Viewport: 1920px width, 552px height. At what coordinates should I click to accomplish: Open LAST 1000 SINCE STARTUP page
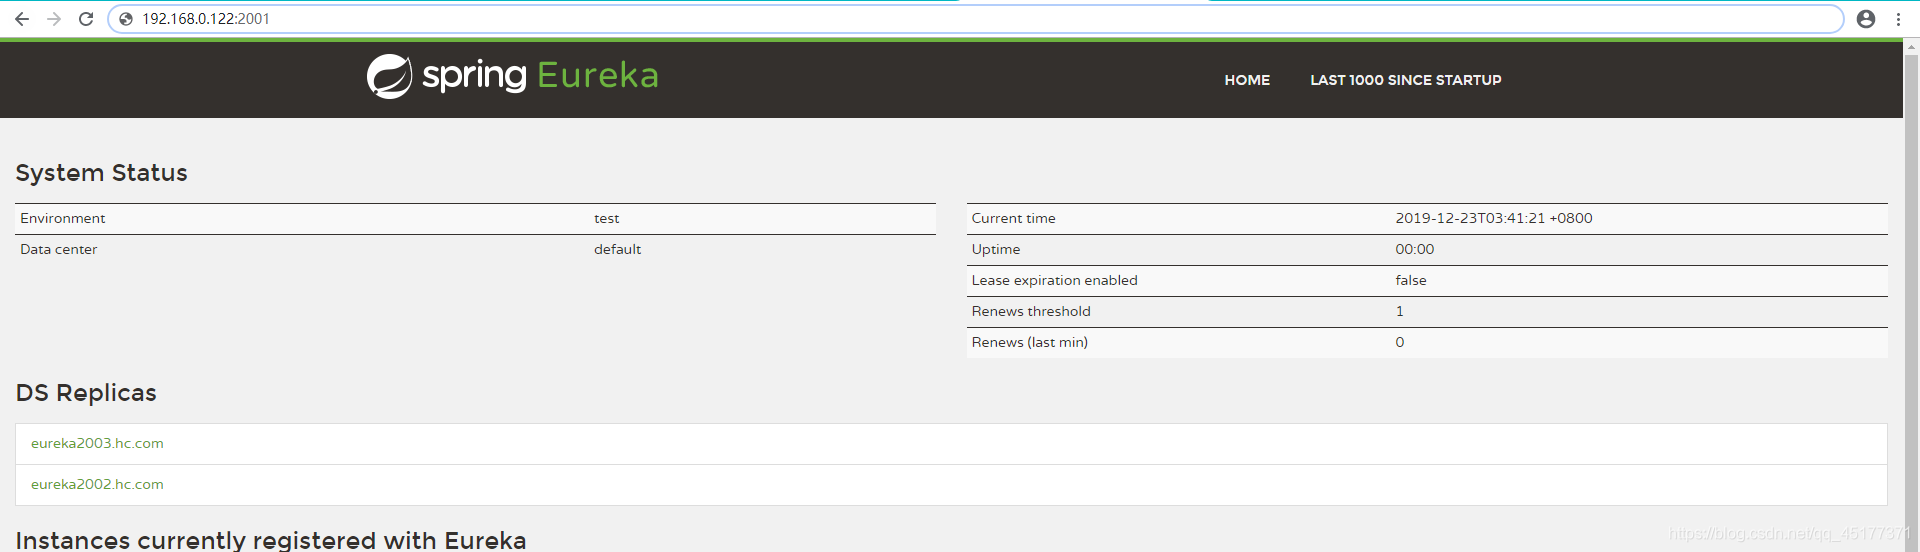tap(1406, 80)
